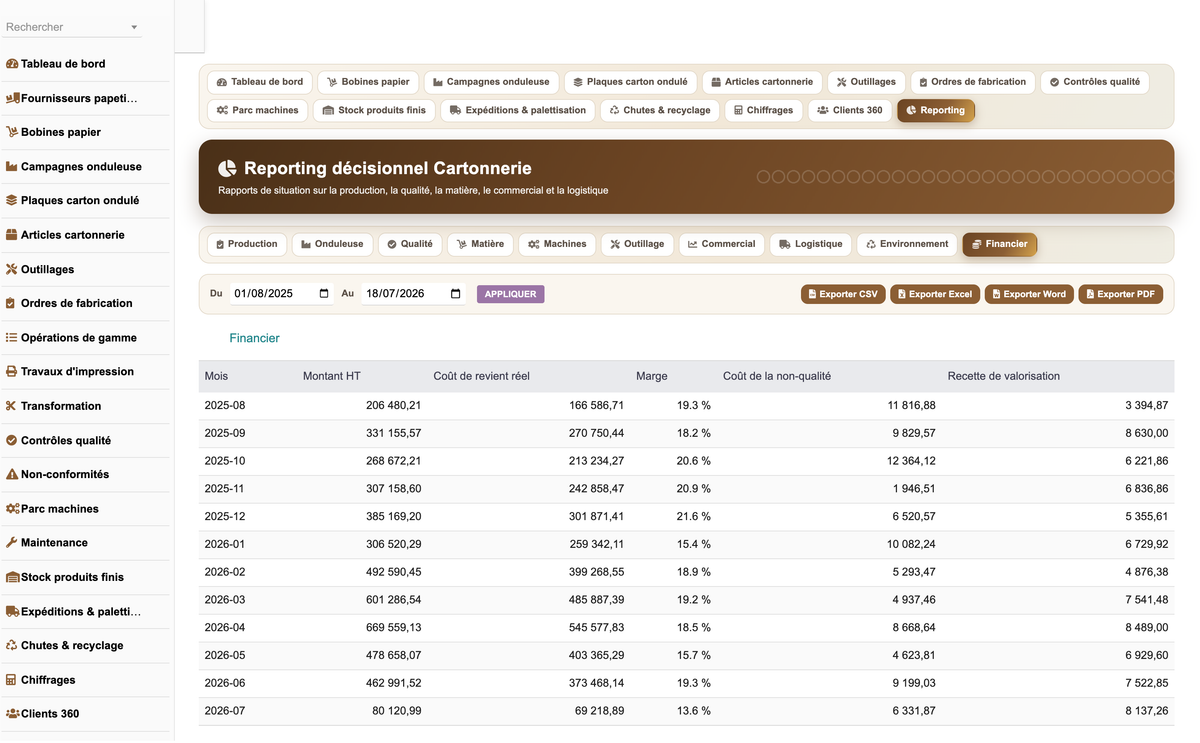Click the Expéditions truck icon in sidebar
This screenshot has height=743, width=1200.
click(13, 611)
